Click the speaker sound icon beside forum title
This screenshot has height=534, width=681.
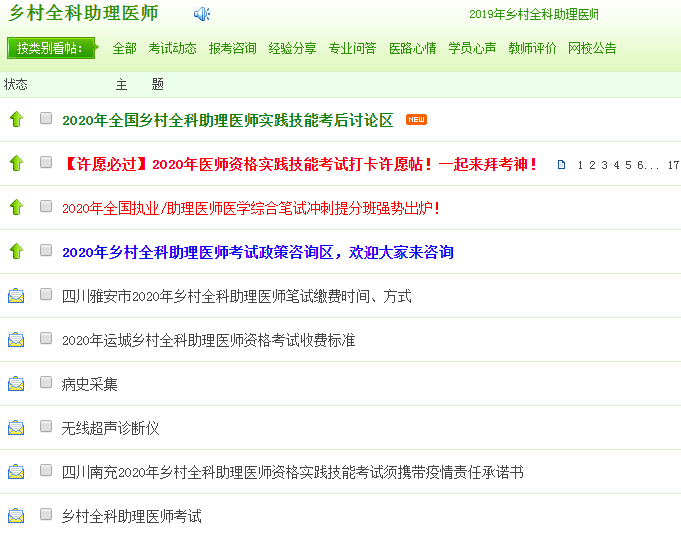pyautogui.click(x=202, y=14)
